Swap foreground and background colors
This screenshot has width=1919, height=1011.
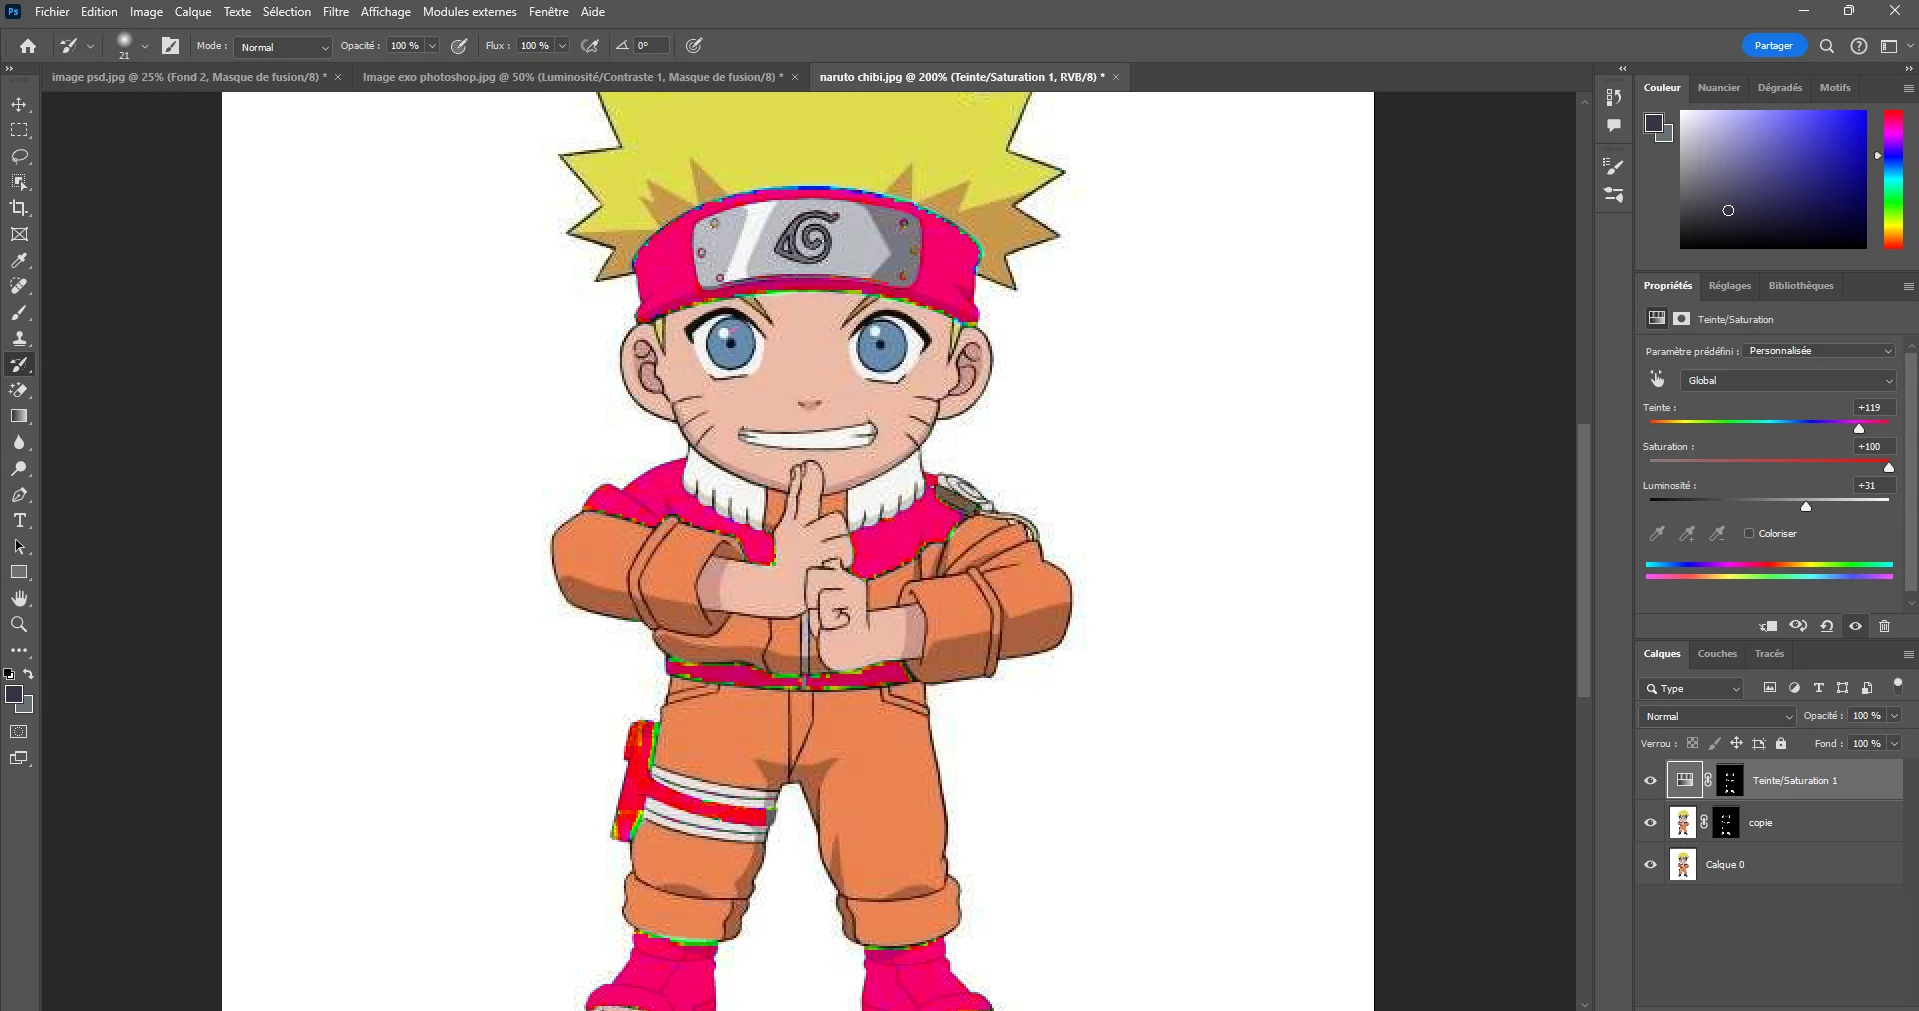coord(29,674)
